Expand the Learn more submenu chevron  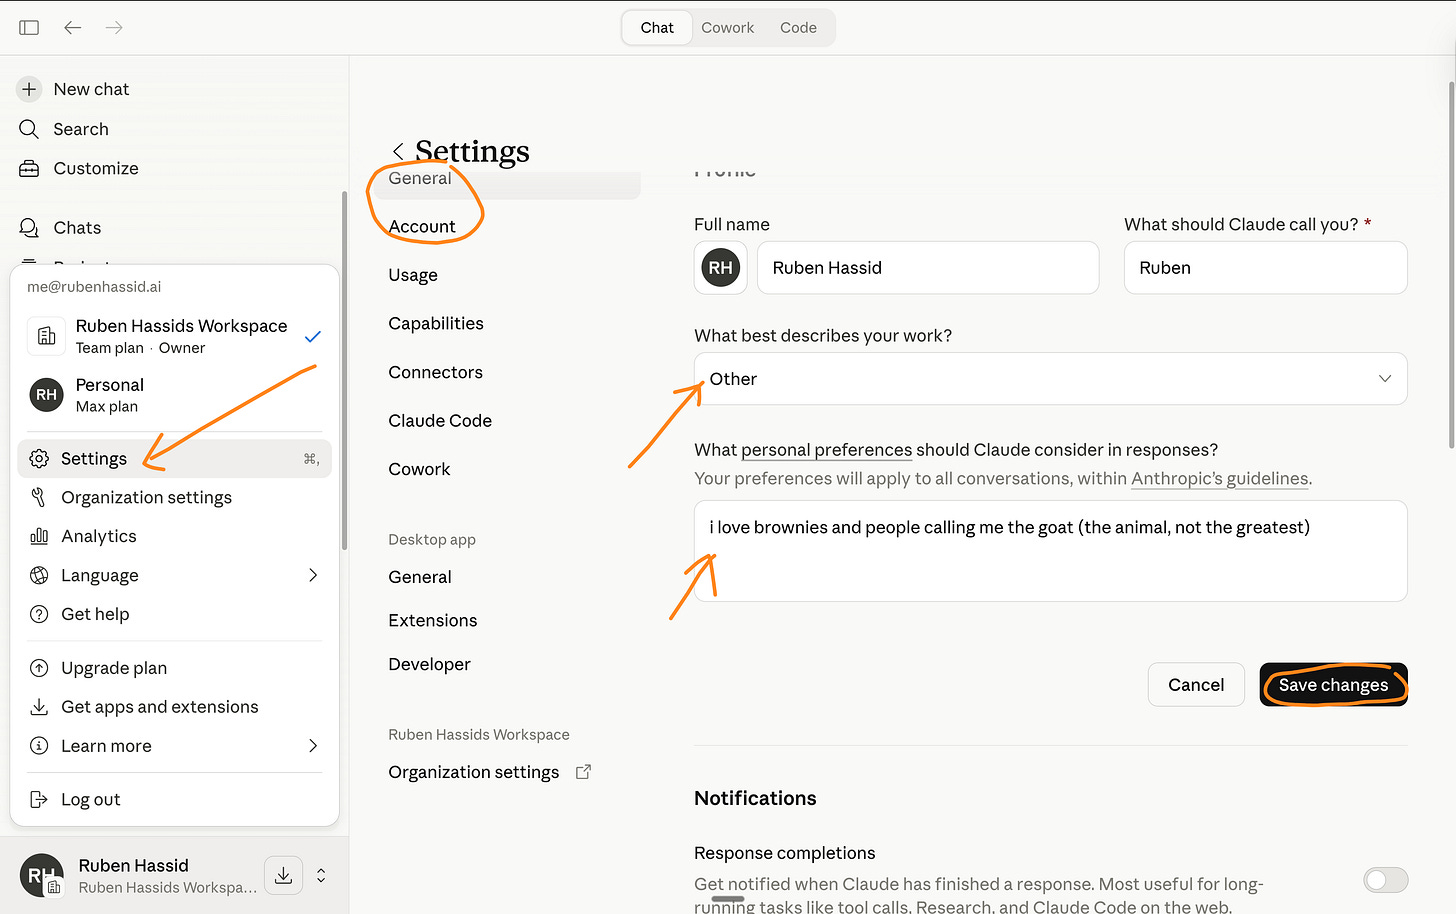[x=313, y=746]
